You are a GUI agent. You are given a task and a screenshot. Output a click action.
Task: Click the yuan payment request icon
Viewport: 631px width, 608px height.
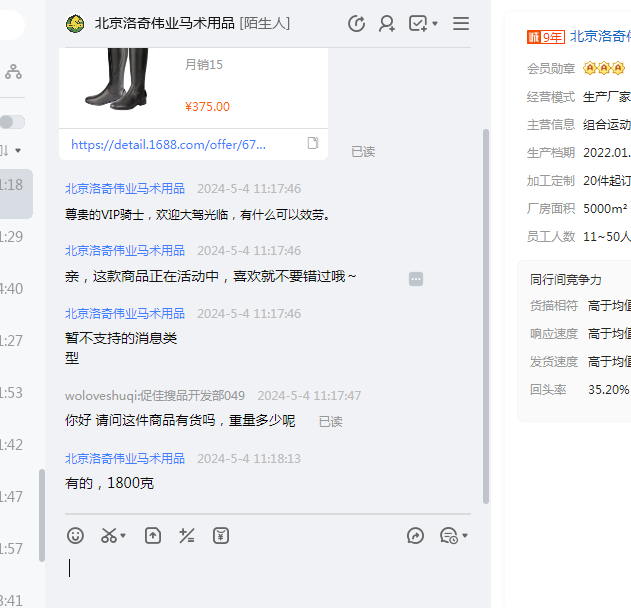(x=221, y=536)
